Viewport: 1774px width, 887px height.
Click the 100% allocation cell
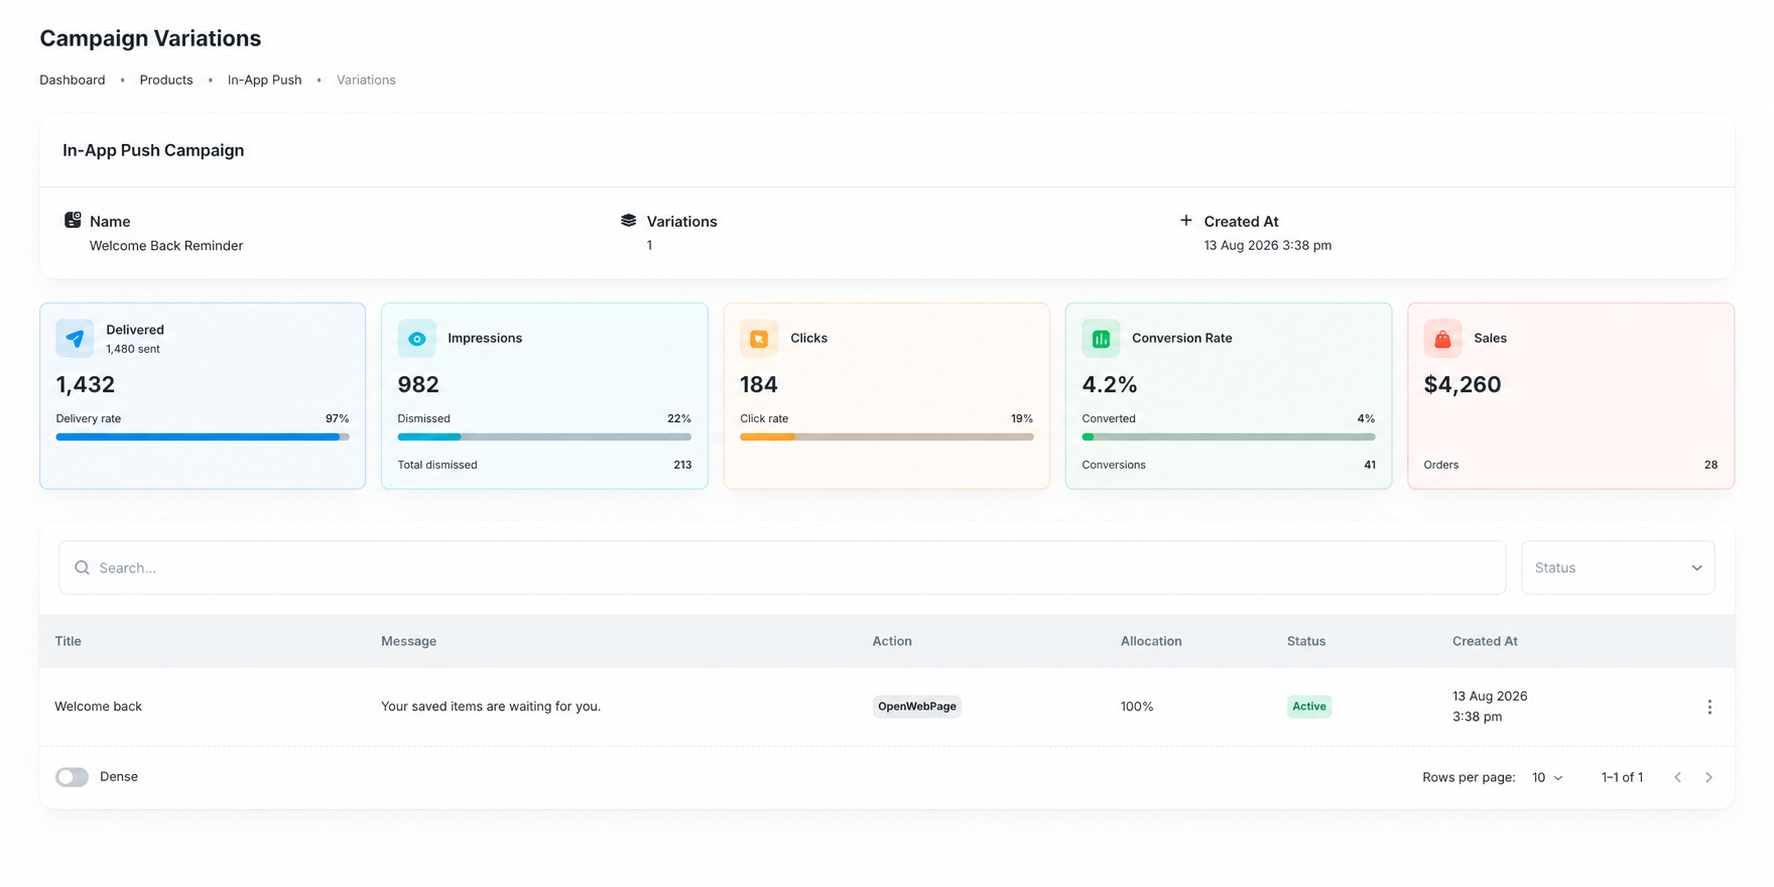pos(1137,706)
